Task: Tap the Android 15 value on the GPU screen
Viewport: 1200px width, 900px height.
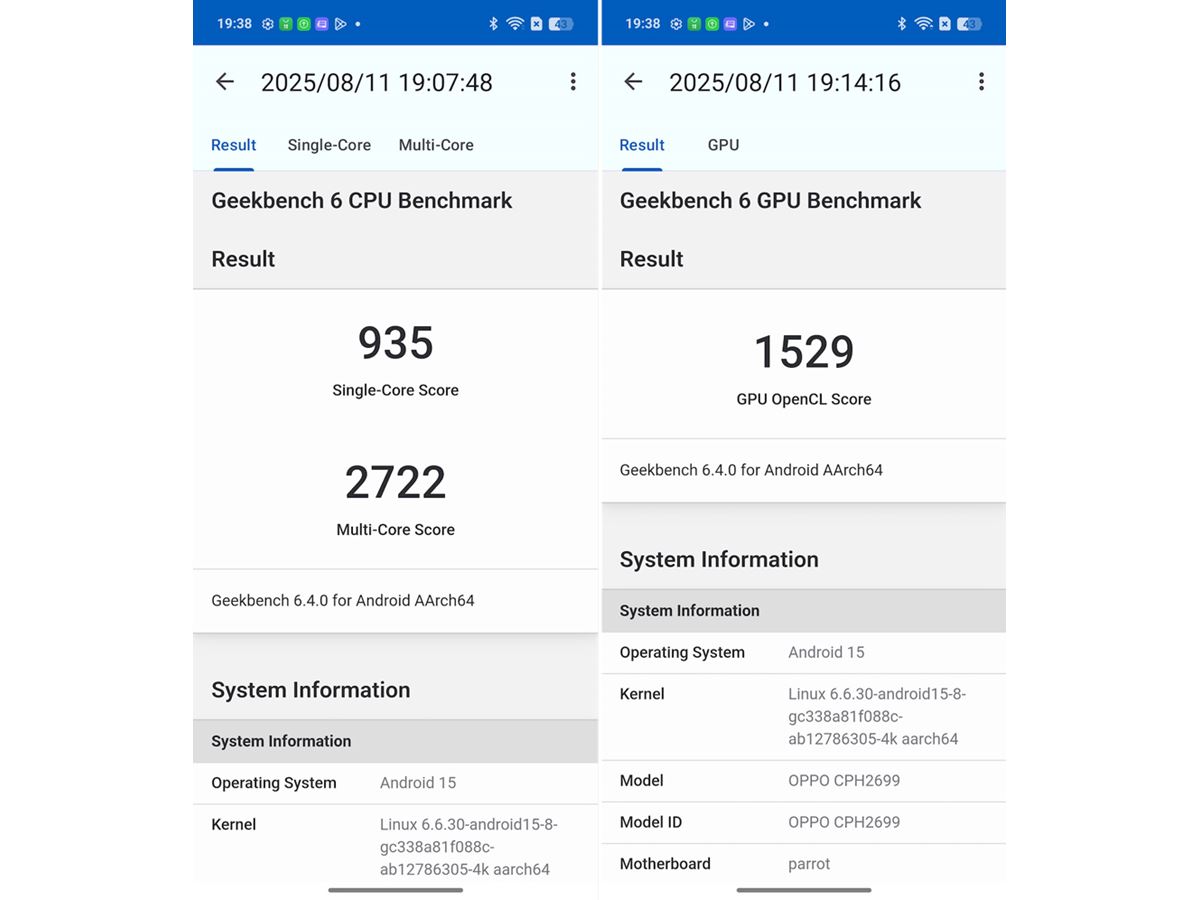Action: [826, 652]
